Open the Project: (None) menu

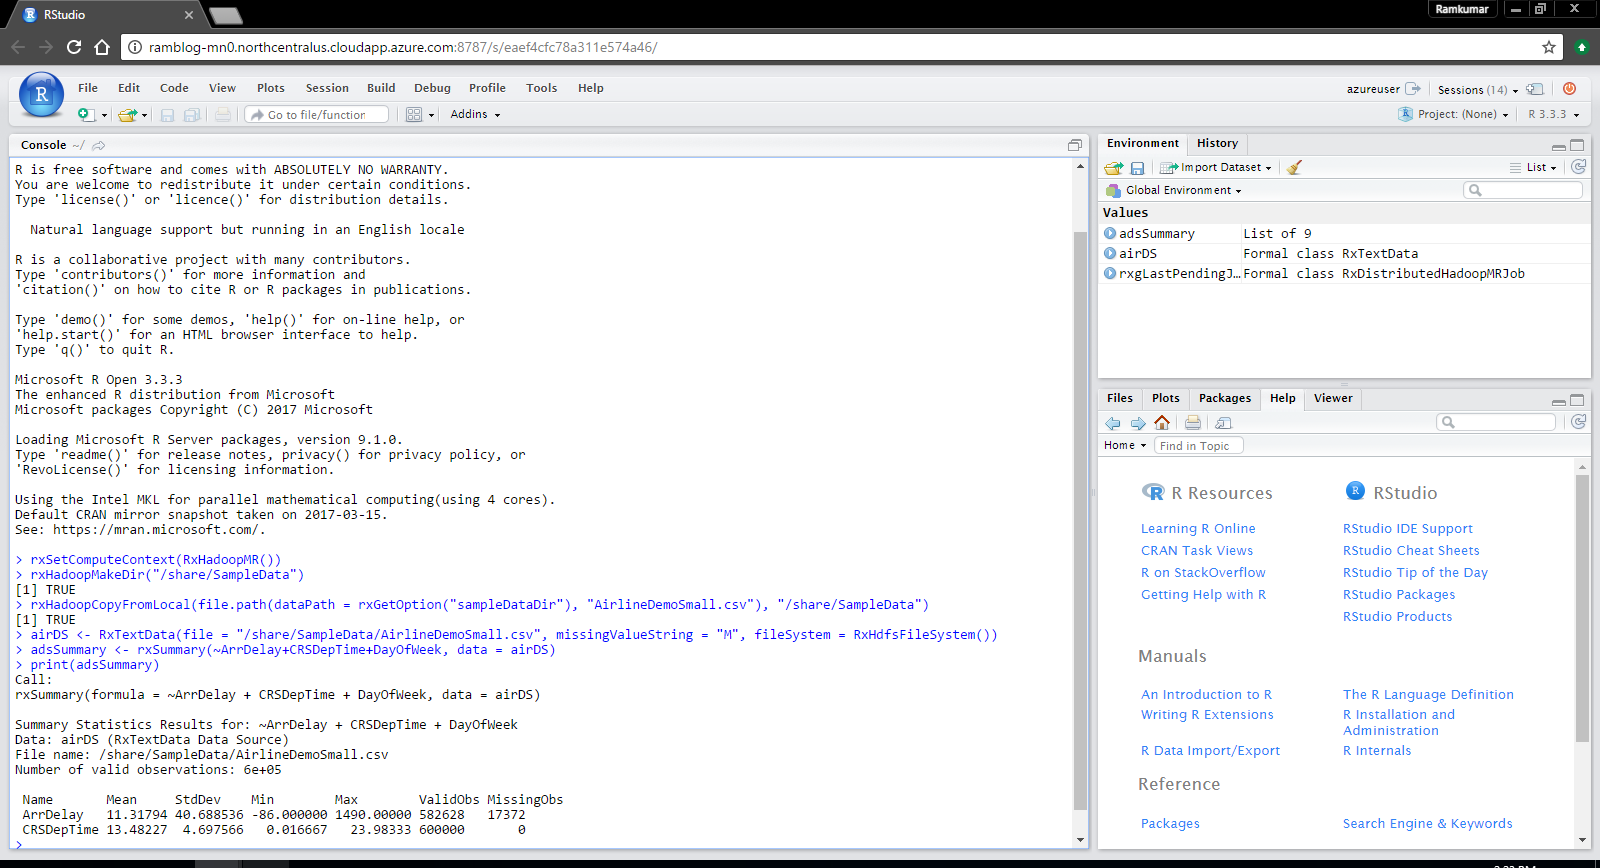[1453, 114]
